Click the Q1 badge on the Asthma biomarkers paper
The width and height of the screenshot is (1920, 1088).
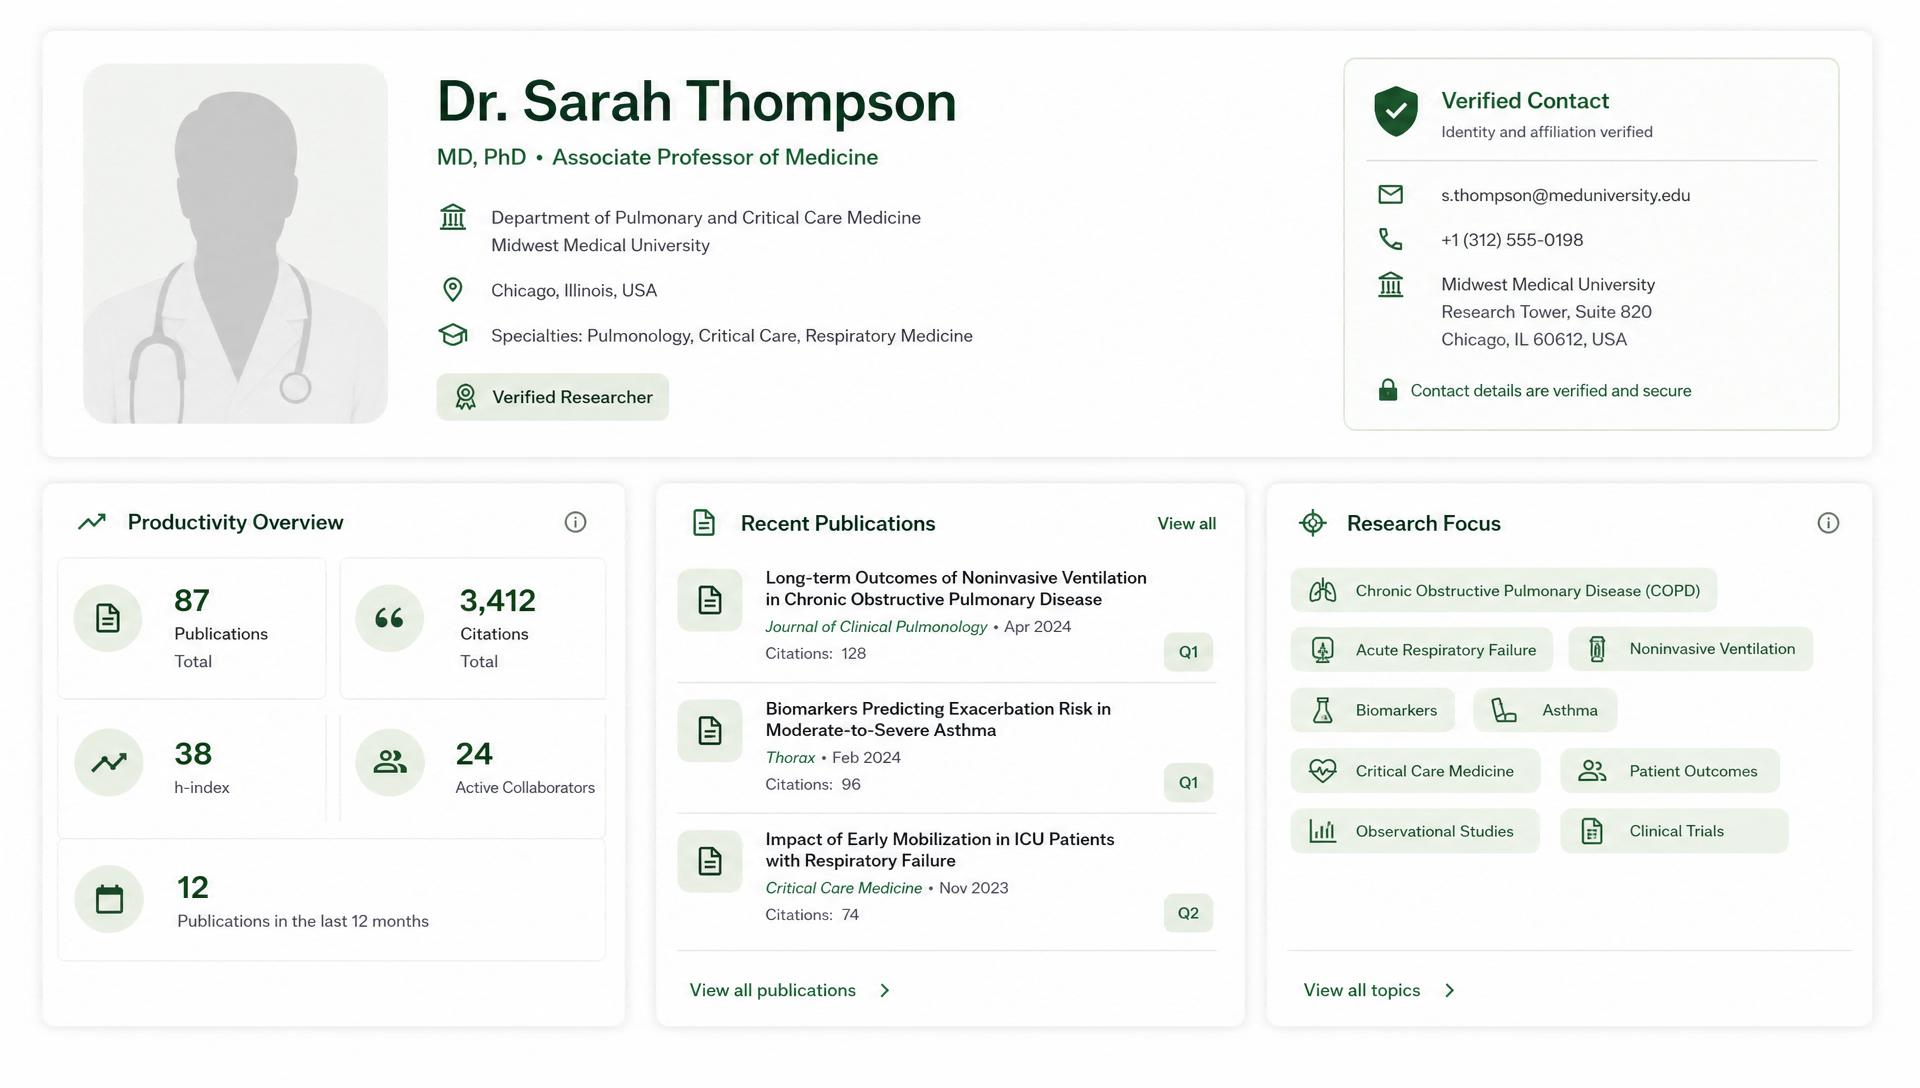tap(1188, 783)
